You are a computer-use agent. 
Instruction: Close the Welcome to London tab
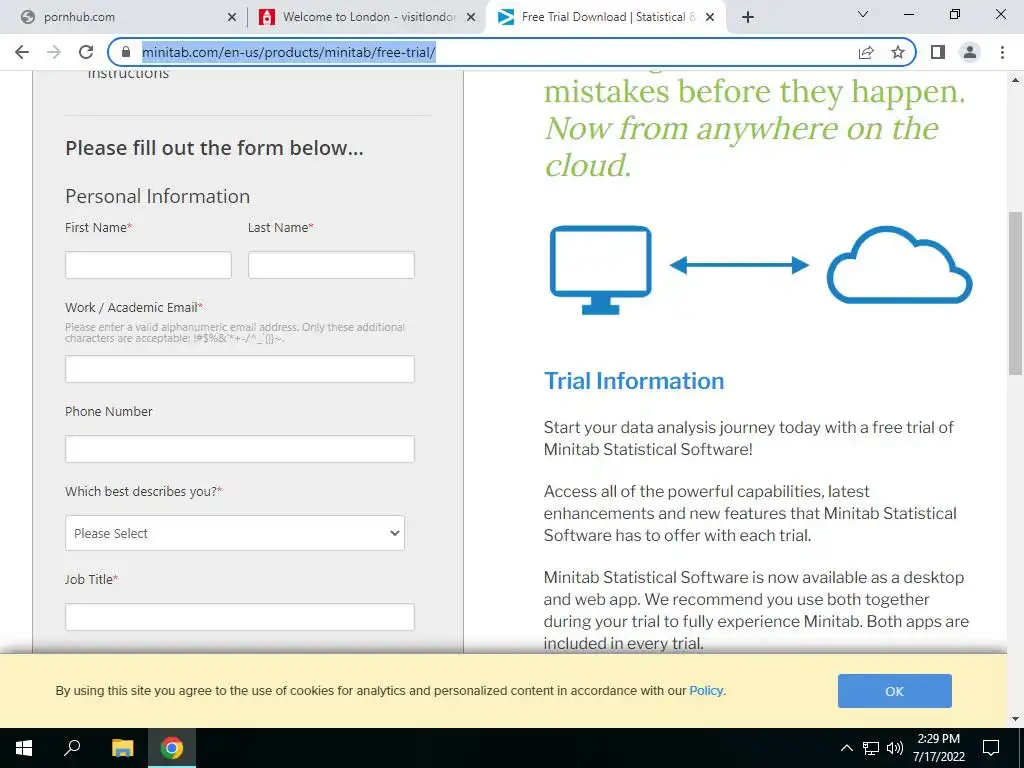pos(471,17)
